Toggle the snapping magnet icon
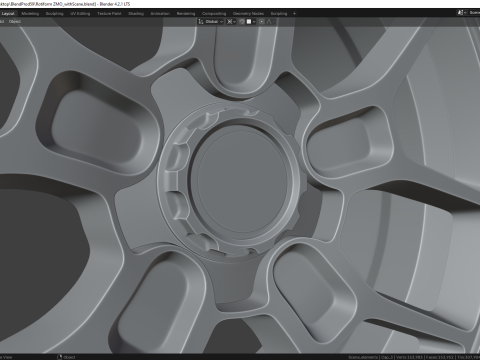 pyautogui.click(x=242, y=21)
